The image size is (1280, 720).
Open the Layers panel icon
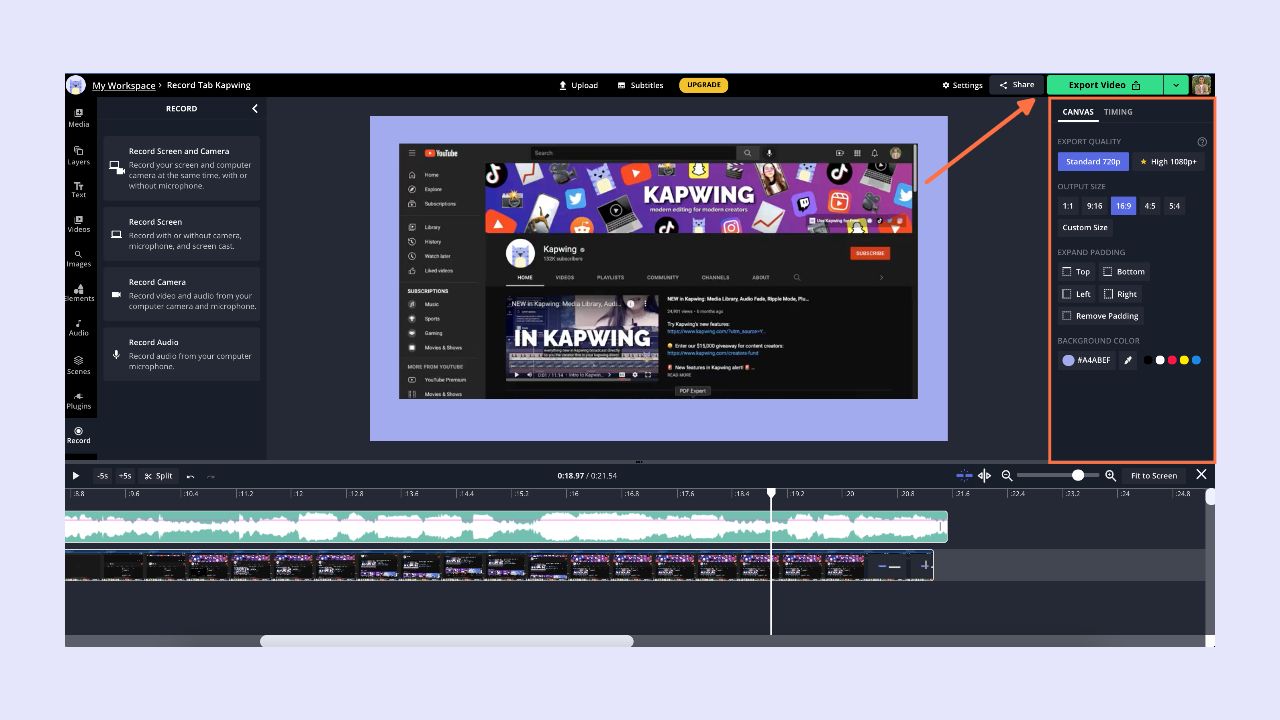click(x=79, y=154)
